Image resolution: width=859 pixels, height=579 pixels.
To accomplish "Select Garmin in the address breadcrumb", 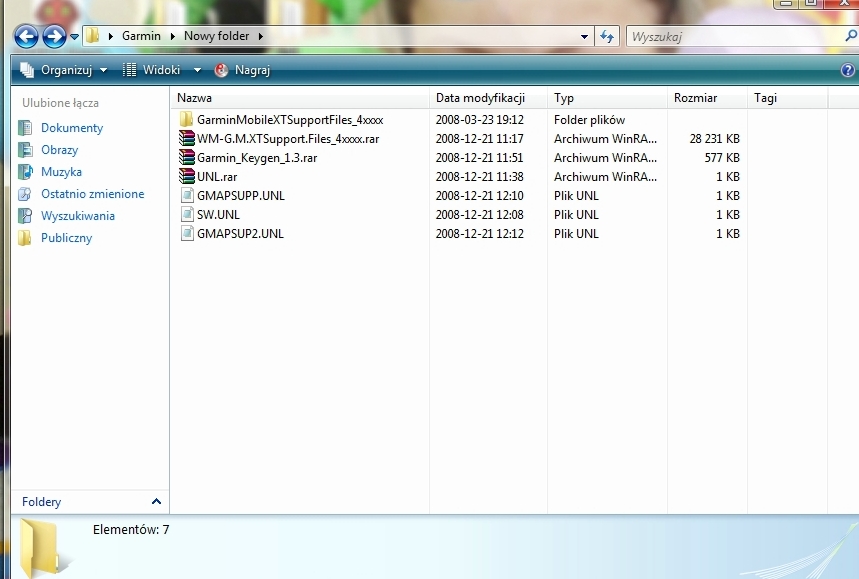I will tap(141, 36).
